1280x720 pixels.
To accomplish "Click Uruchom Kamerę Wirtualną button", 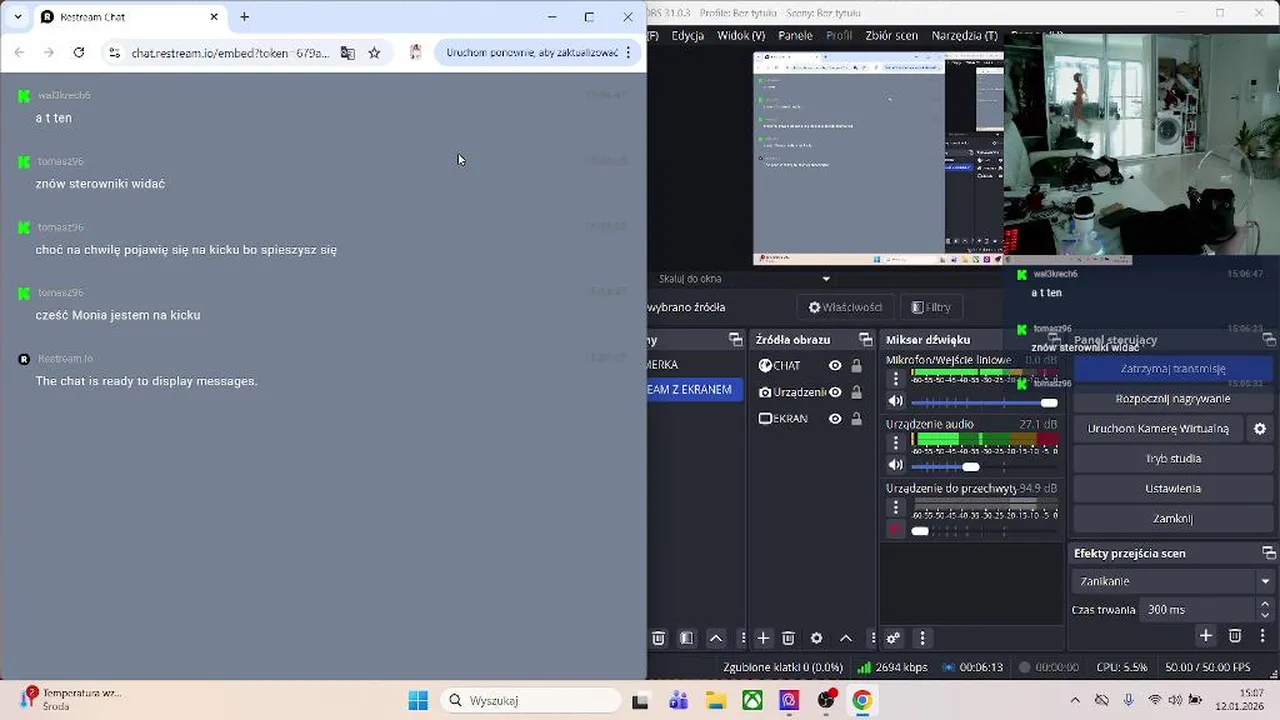I will click(x=1158, y=429).
